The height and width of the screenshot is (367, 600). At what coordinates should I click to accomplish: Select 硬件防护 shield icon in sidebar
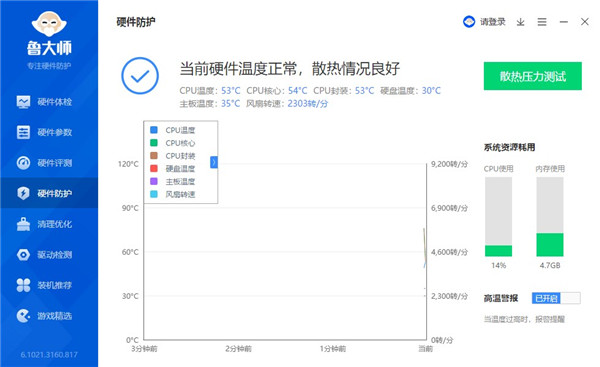point(23,193)
